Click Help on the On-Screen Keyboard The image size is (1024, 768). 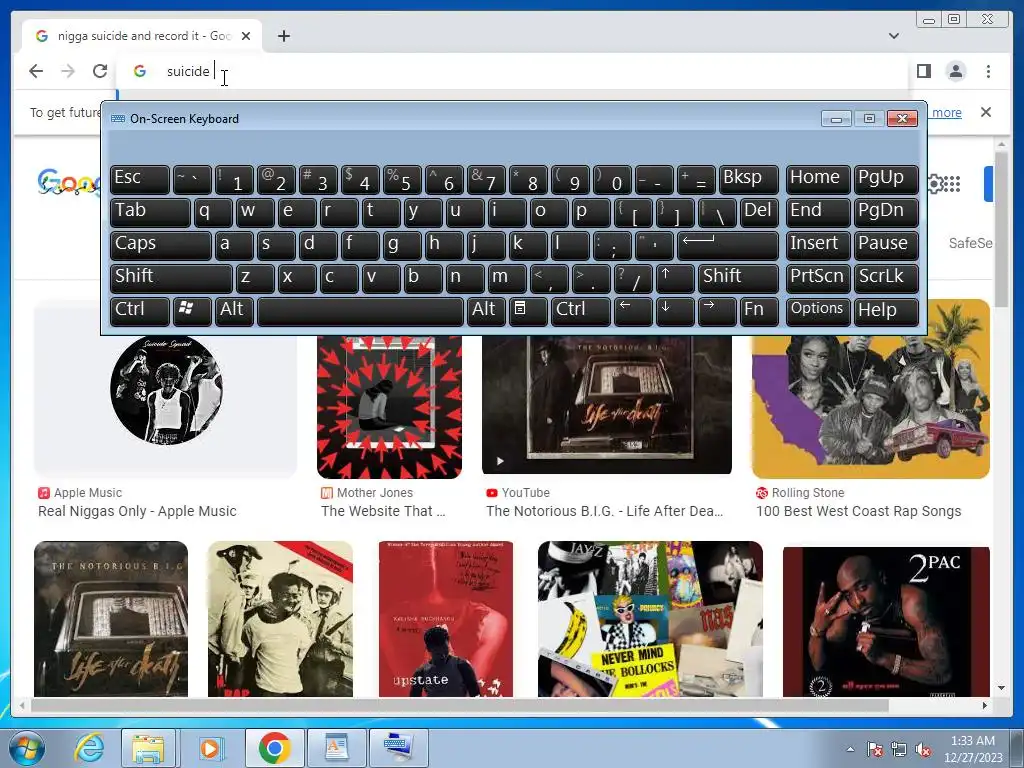click(886, 311)
